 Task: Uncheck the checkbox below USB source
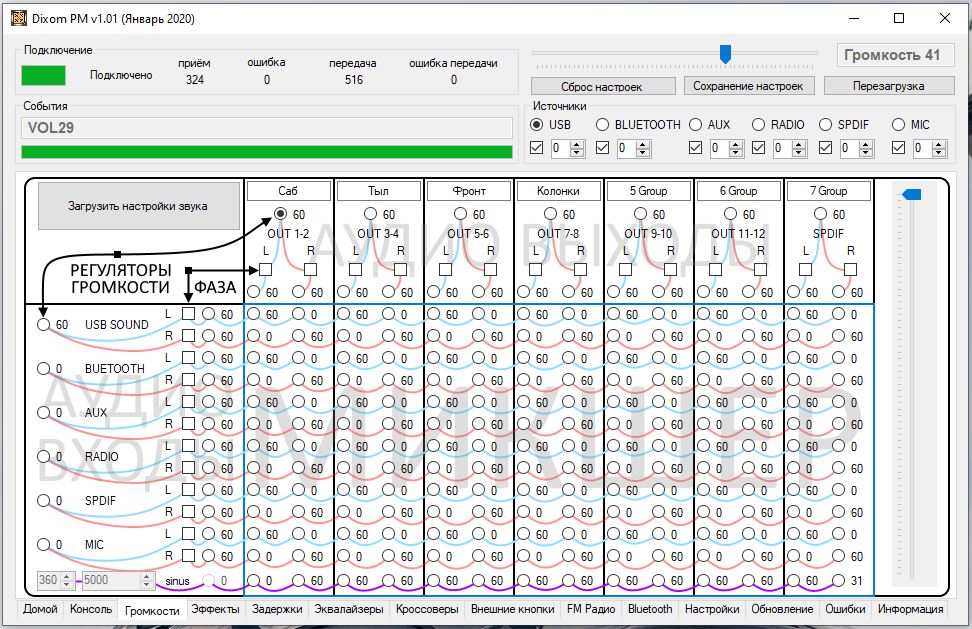pos(535,148)
